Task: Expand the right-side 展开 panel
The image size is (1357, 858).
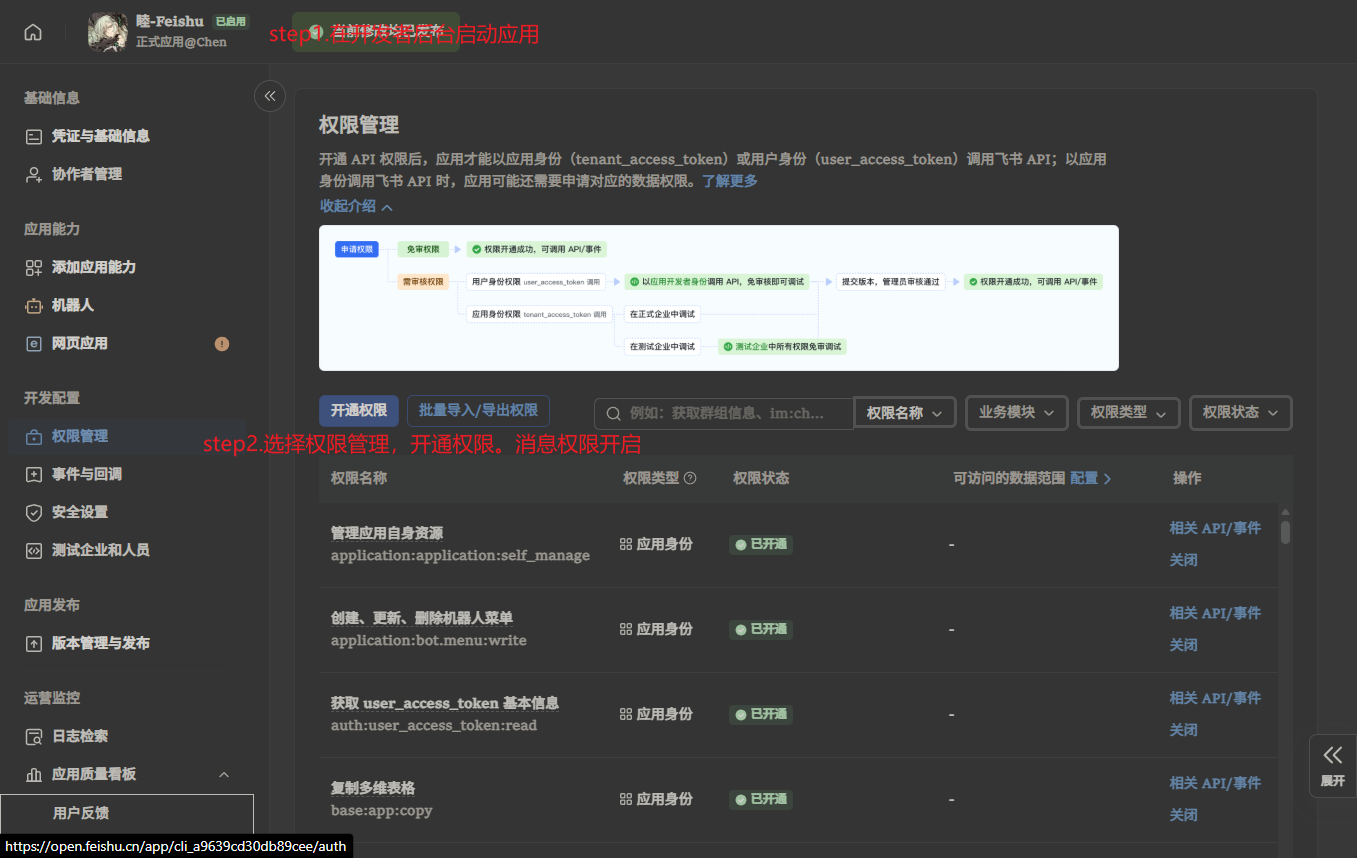Action: tap(1332, 766)
